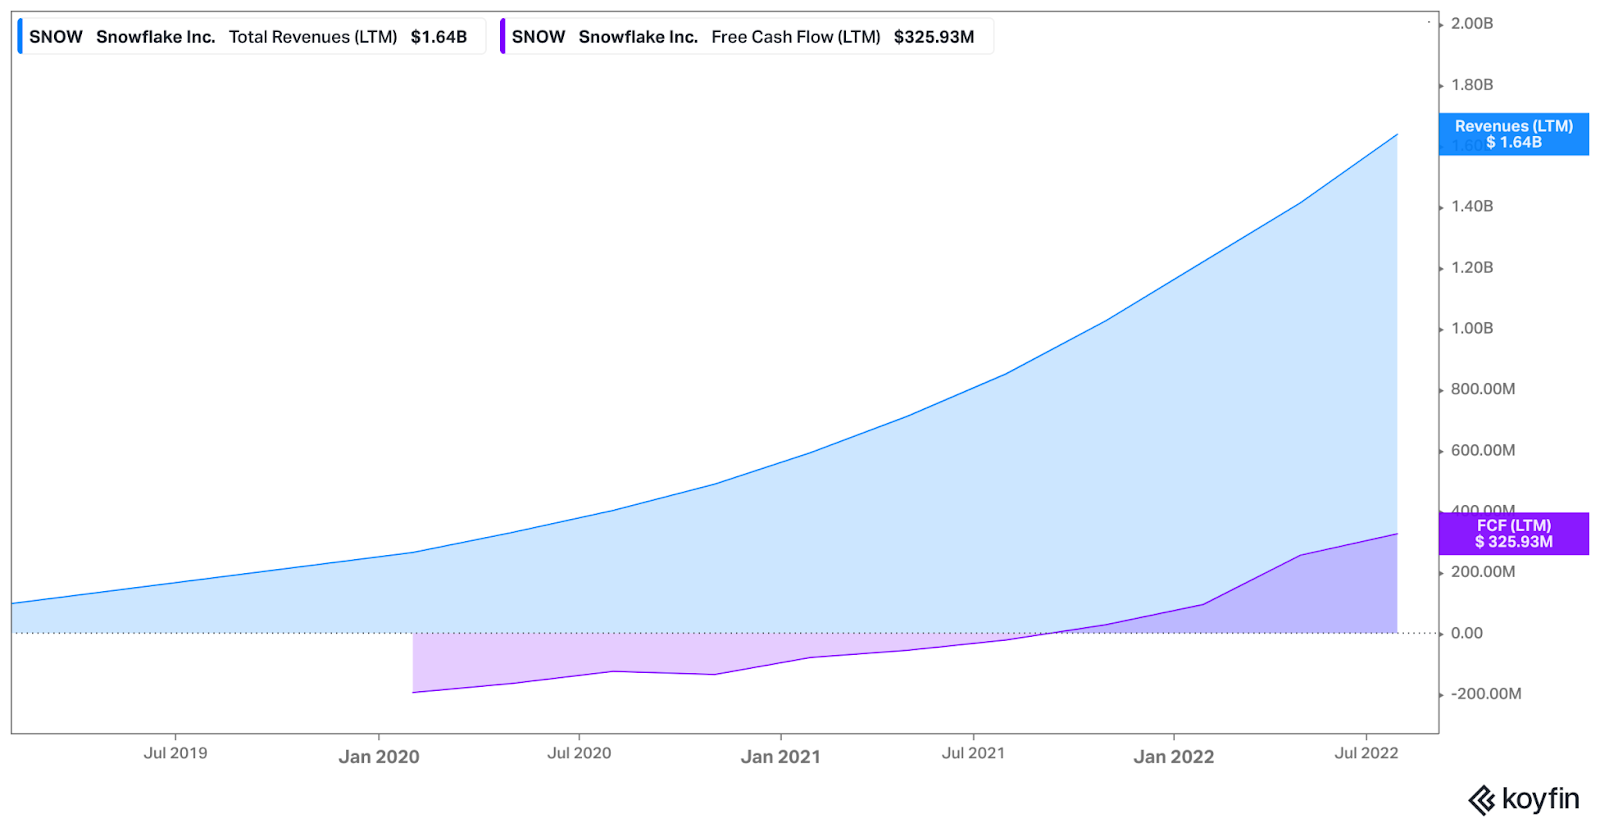Click the Jul 2019 x-axis label
The width and height of the screenshot is (1600, 827).
176,753
